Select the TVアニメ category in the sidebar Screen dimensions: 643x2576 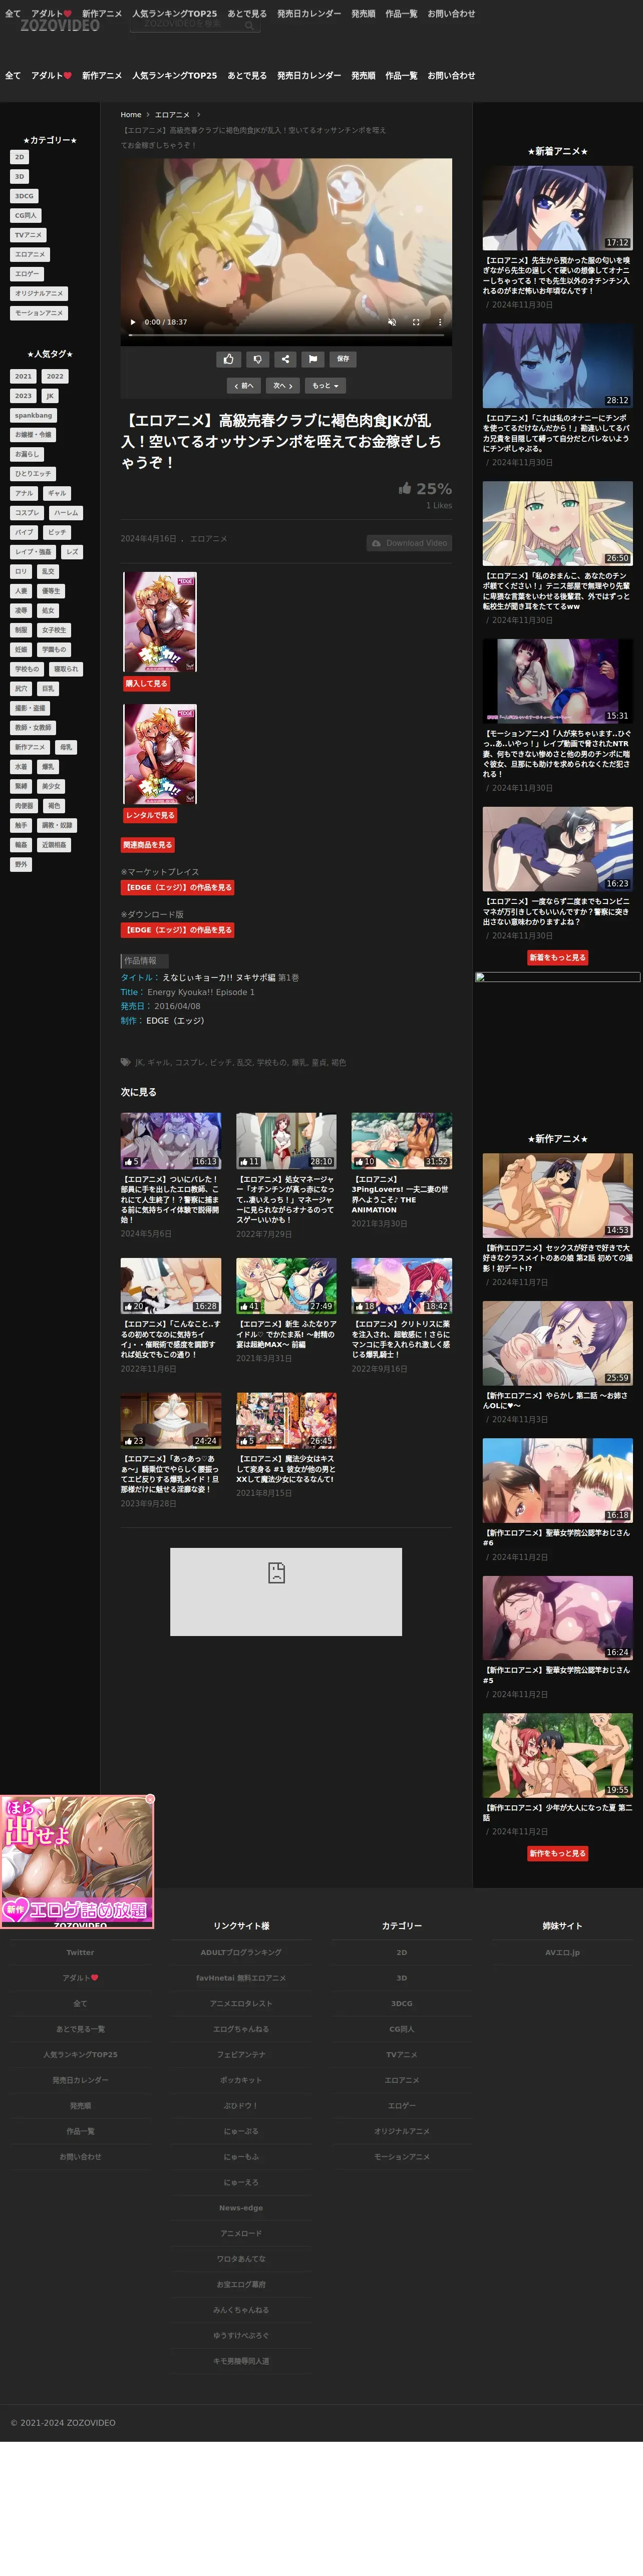coord(28,235)
